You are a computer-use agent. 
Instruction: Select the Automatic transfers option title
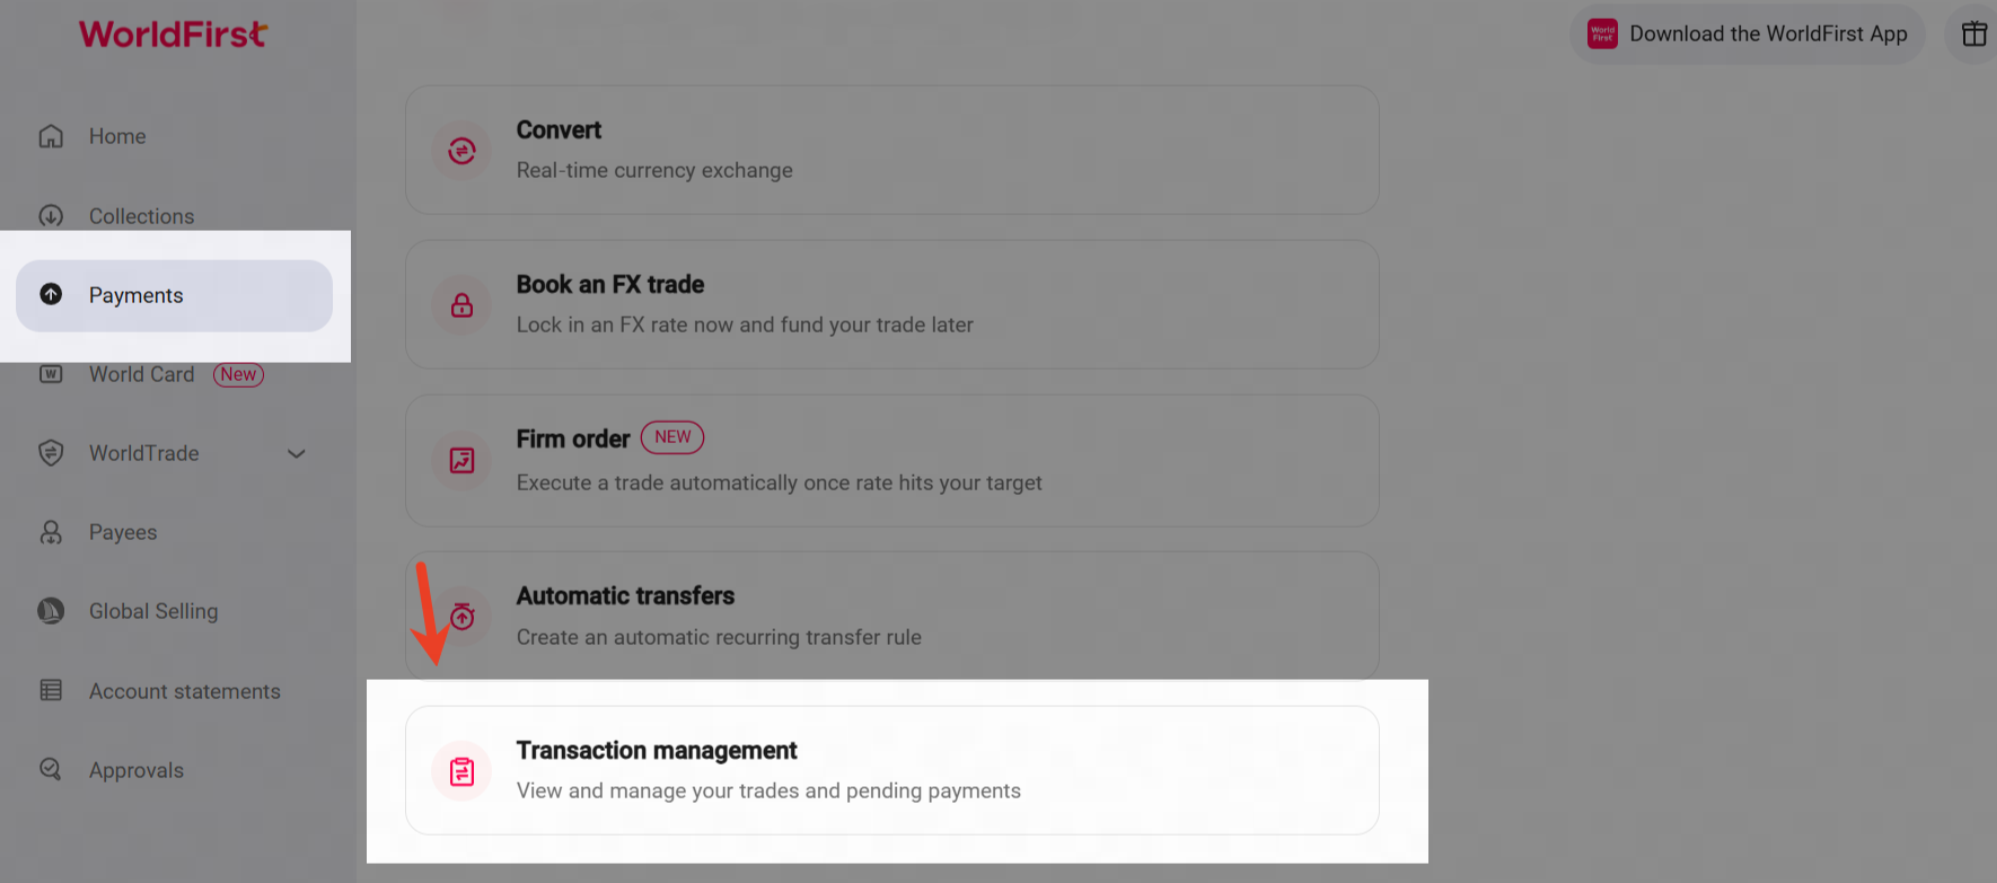[x=625, y=596]
